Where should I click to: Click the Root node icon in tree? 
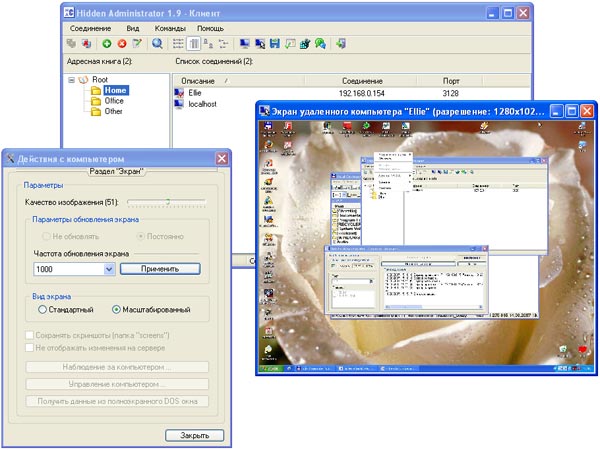tap(83, 80)
